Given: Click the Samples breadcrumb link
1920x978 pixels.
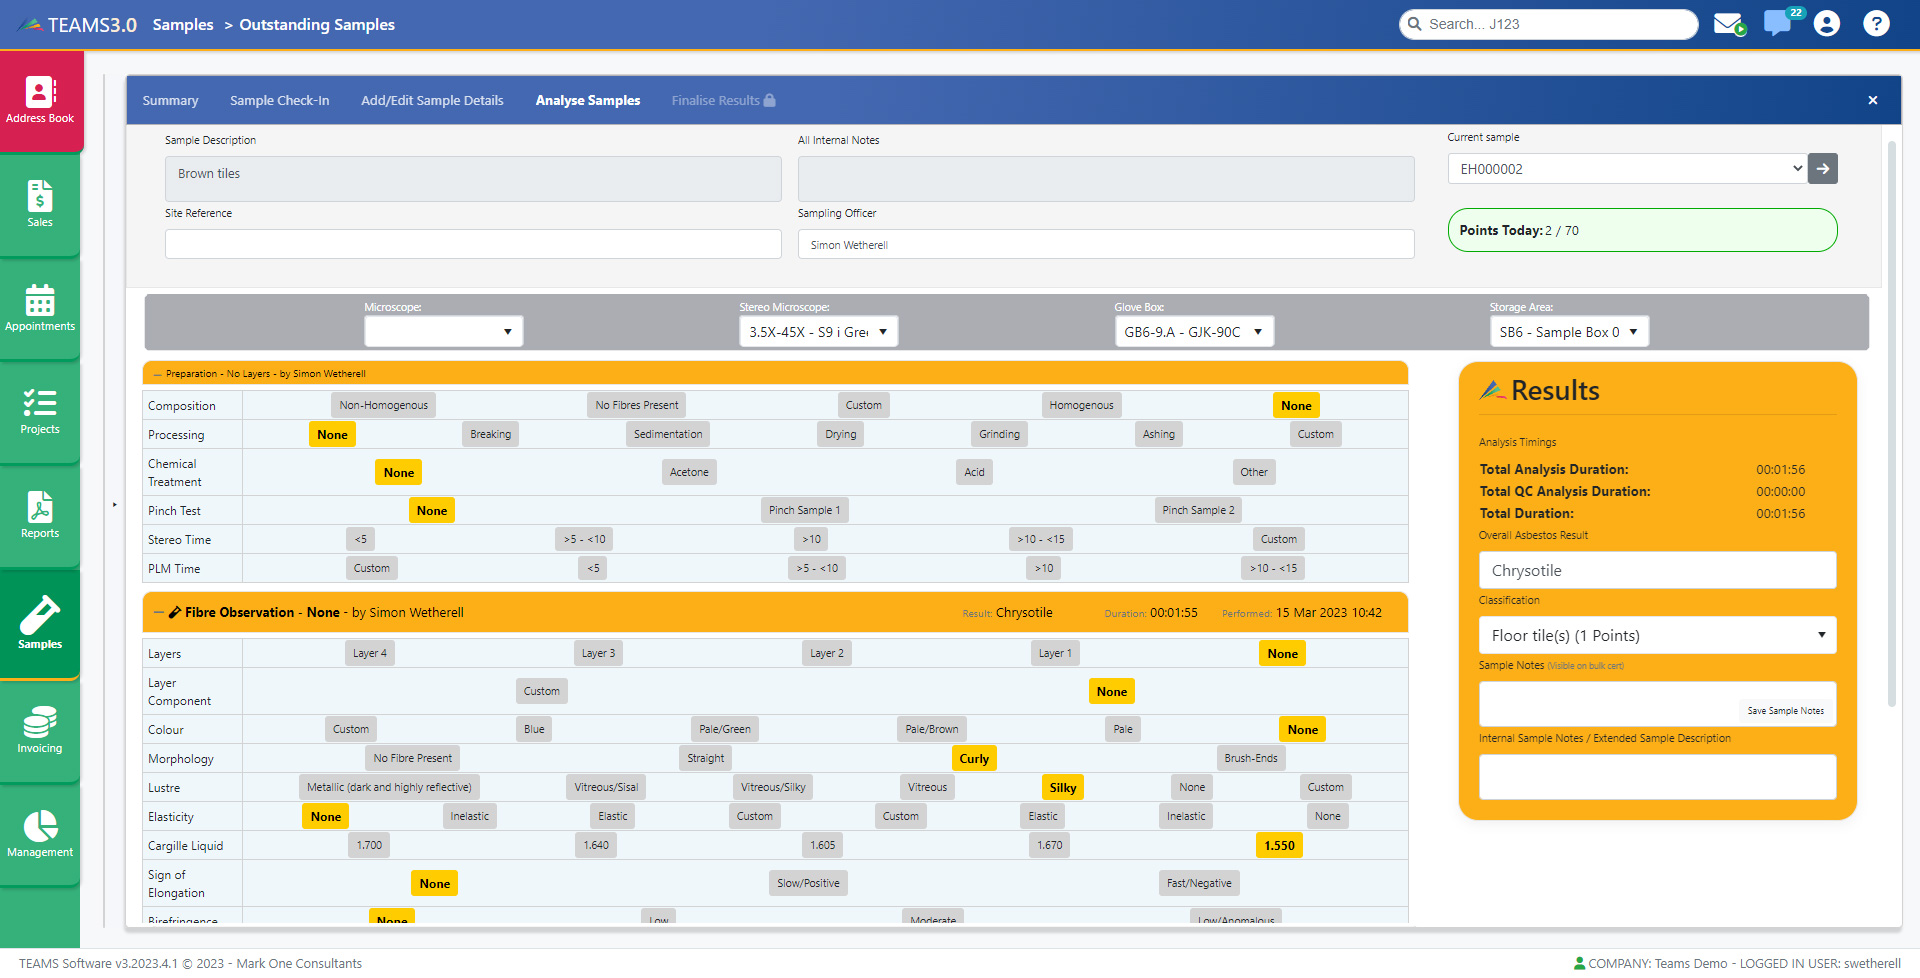Looking at the screenshot, I should [183, 24].
